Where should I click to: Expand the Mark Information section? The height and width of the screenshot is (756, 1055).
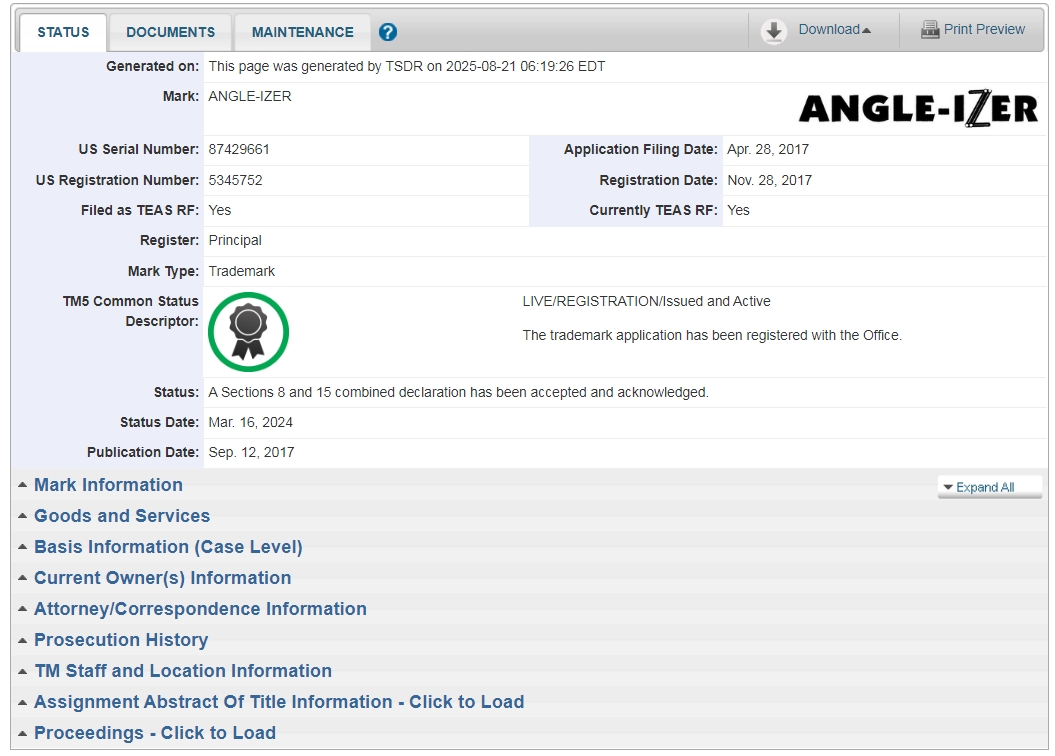pyautogui.click(x=108, y=485)
